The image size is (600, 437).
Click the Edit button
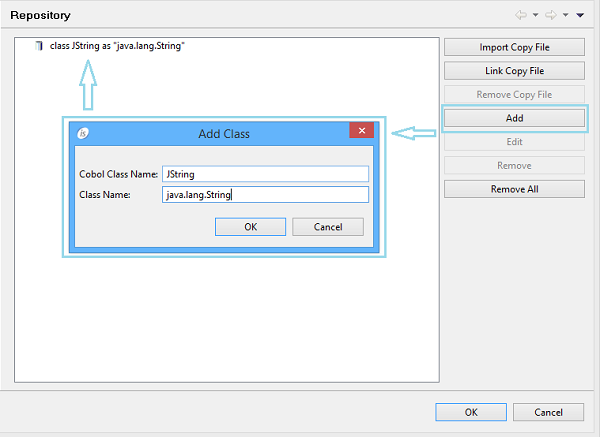coord(514,142)
